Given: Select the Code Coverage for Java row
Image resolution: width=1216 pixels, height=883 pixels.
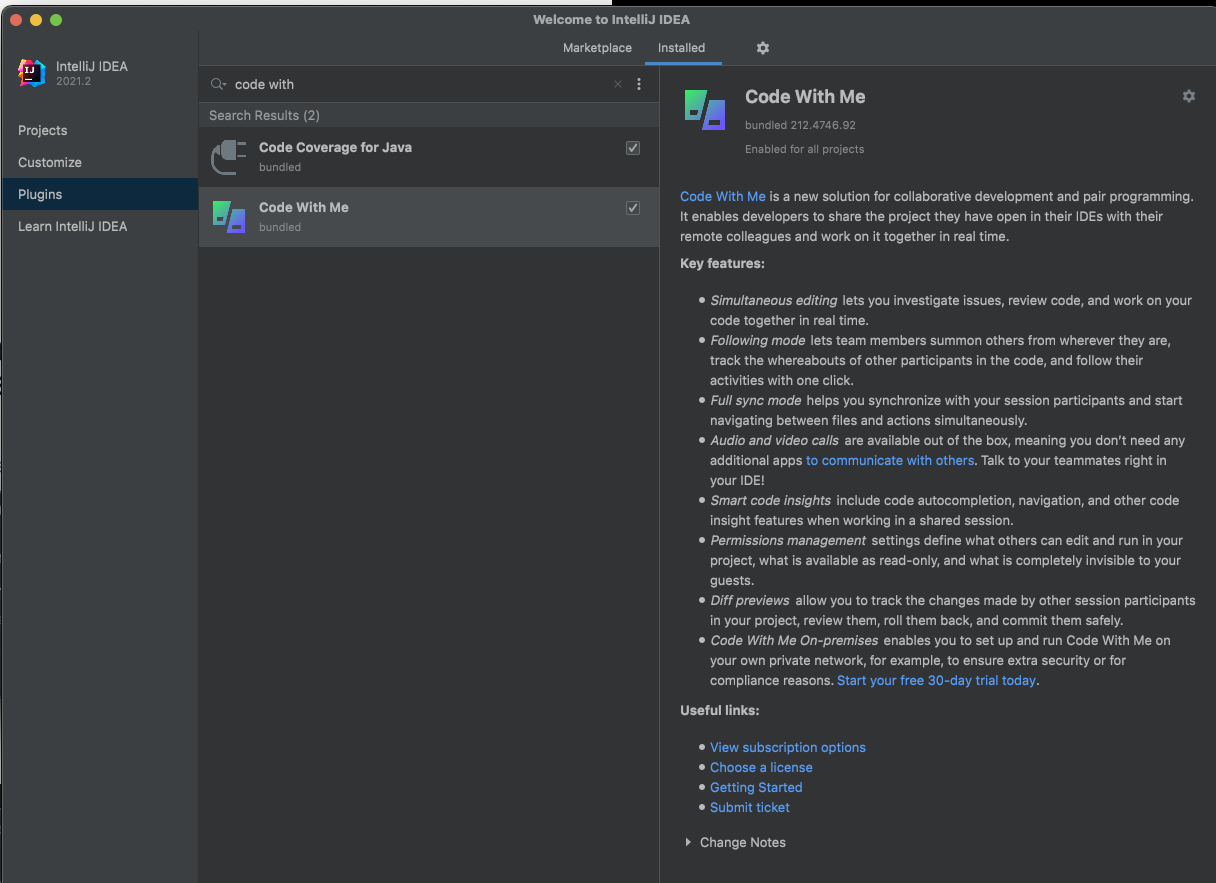Looking at the screenshot, I should point(429,157).
